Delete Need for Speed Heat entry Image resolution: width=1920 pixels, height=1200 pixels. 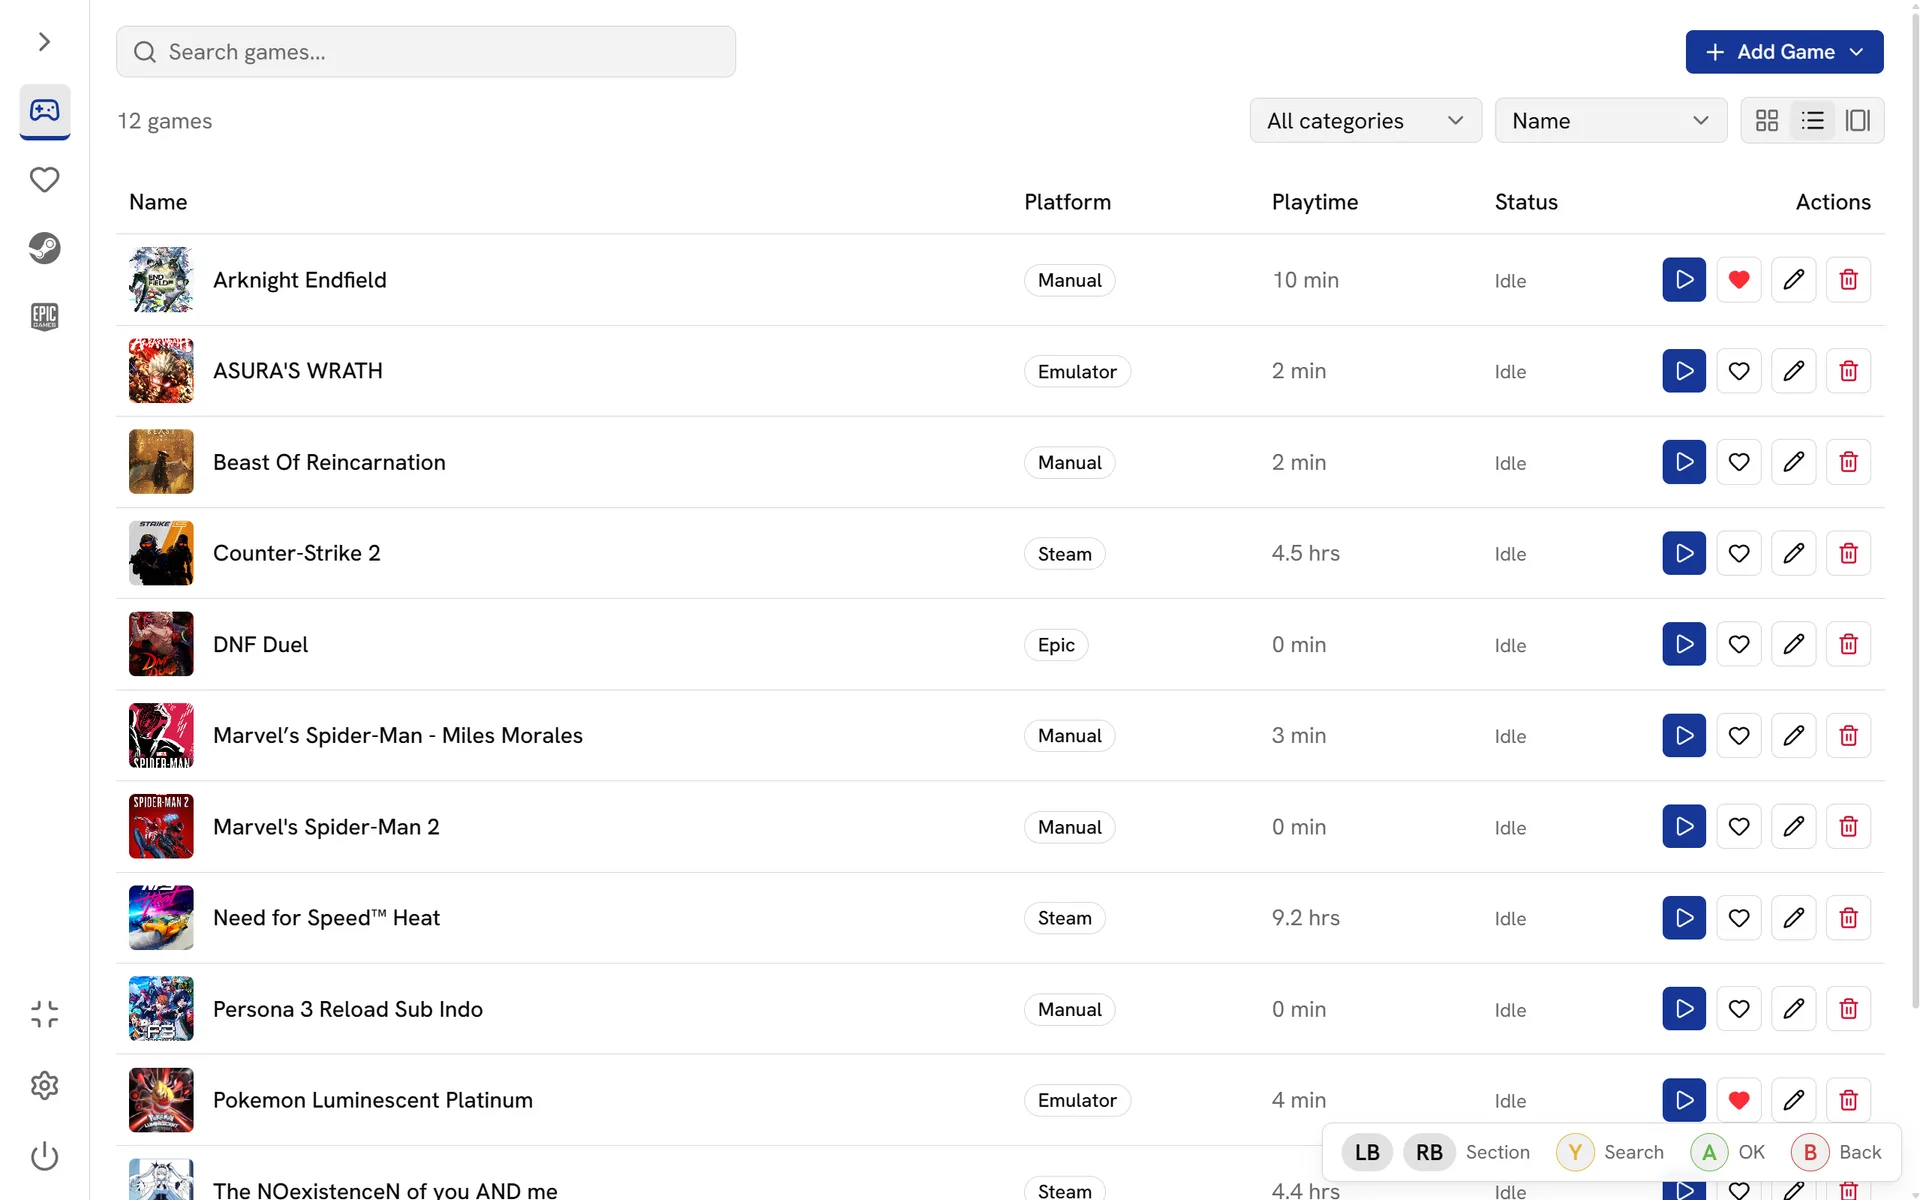coord(1848,918)
